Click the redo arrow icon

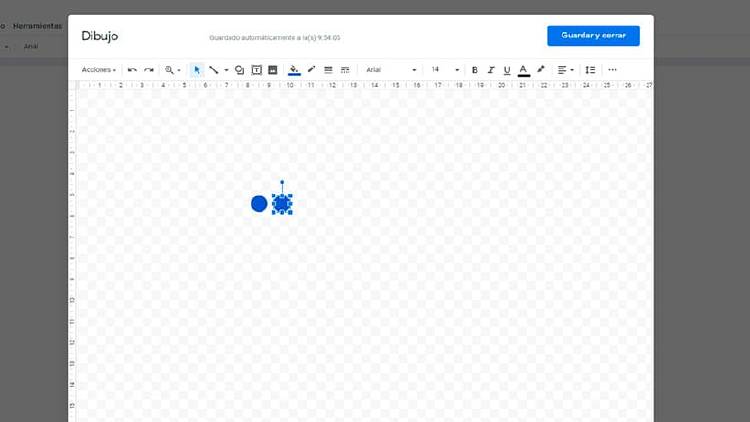(x=149, y=70)
